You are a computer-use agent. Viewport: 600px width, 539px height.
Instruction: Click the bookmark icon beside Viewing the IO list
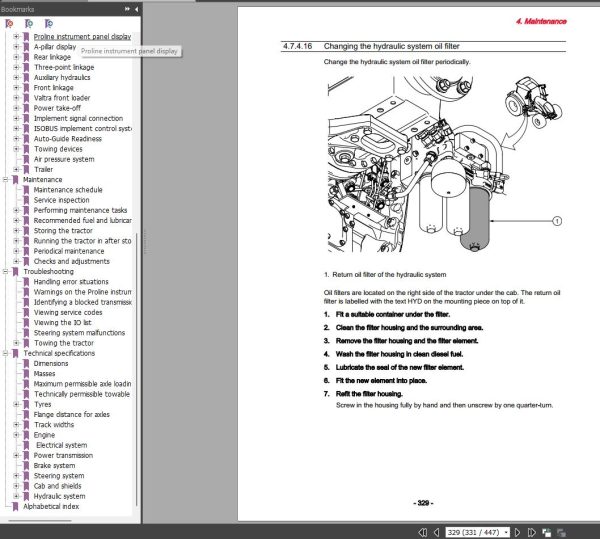click(x=26, y=322)
